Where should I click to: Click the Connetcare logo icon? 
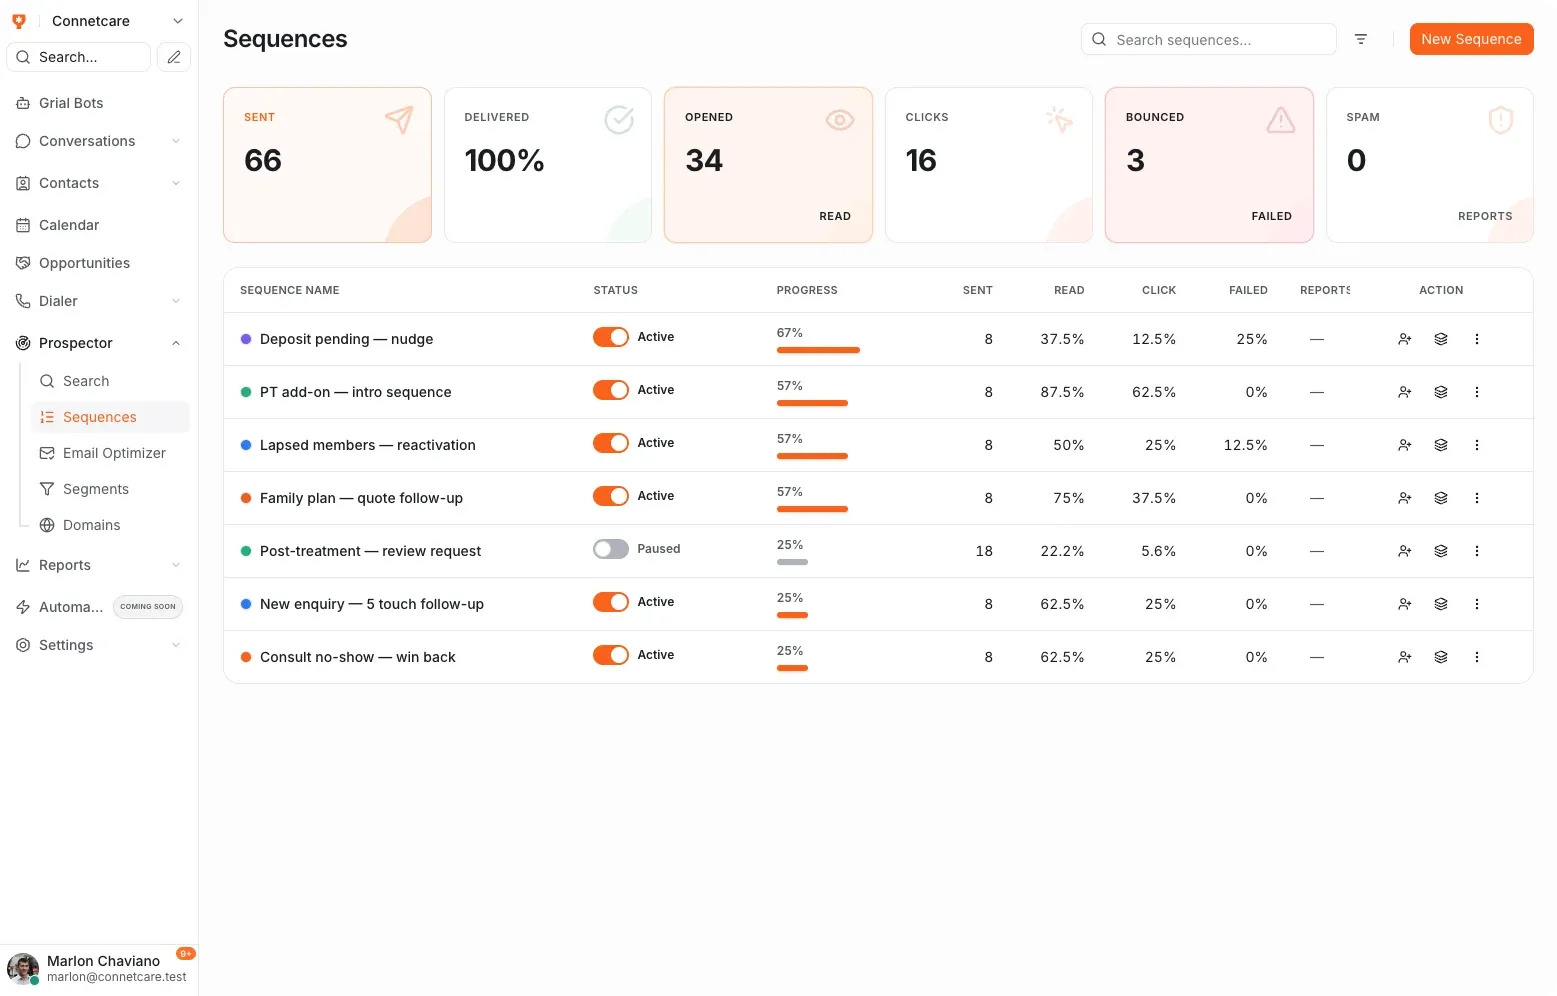[19, 21]
